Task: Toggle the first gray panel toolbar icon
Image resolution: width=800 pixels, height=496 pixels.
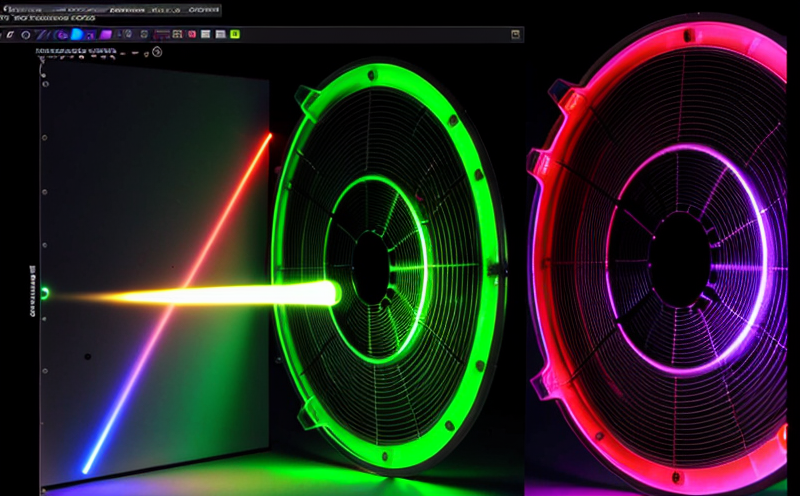Action: pos(205,34)
